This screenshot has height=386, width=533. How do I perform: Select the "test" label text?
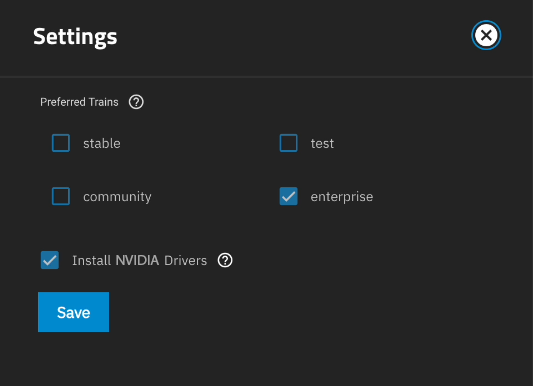coord(322,143)
